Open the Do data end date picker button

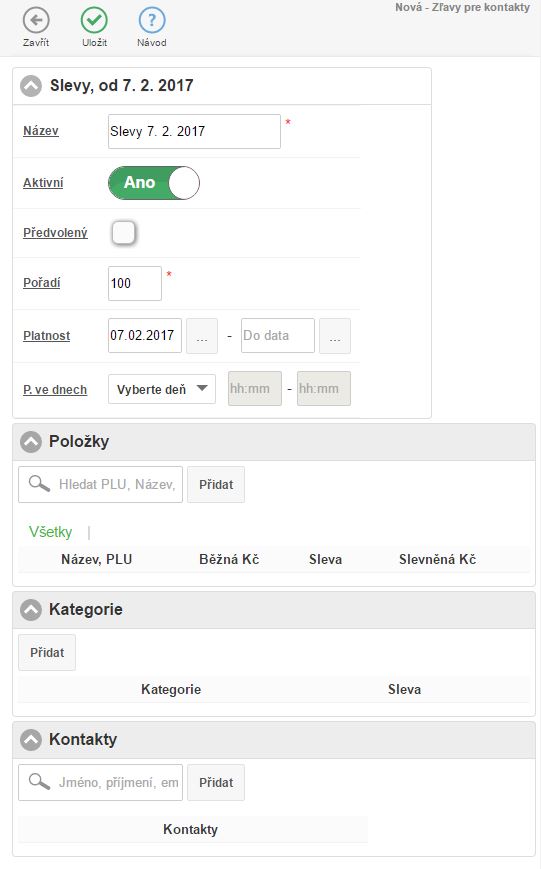335,336
